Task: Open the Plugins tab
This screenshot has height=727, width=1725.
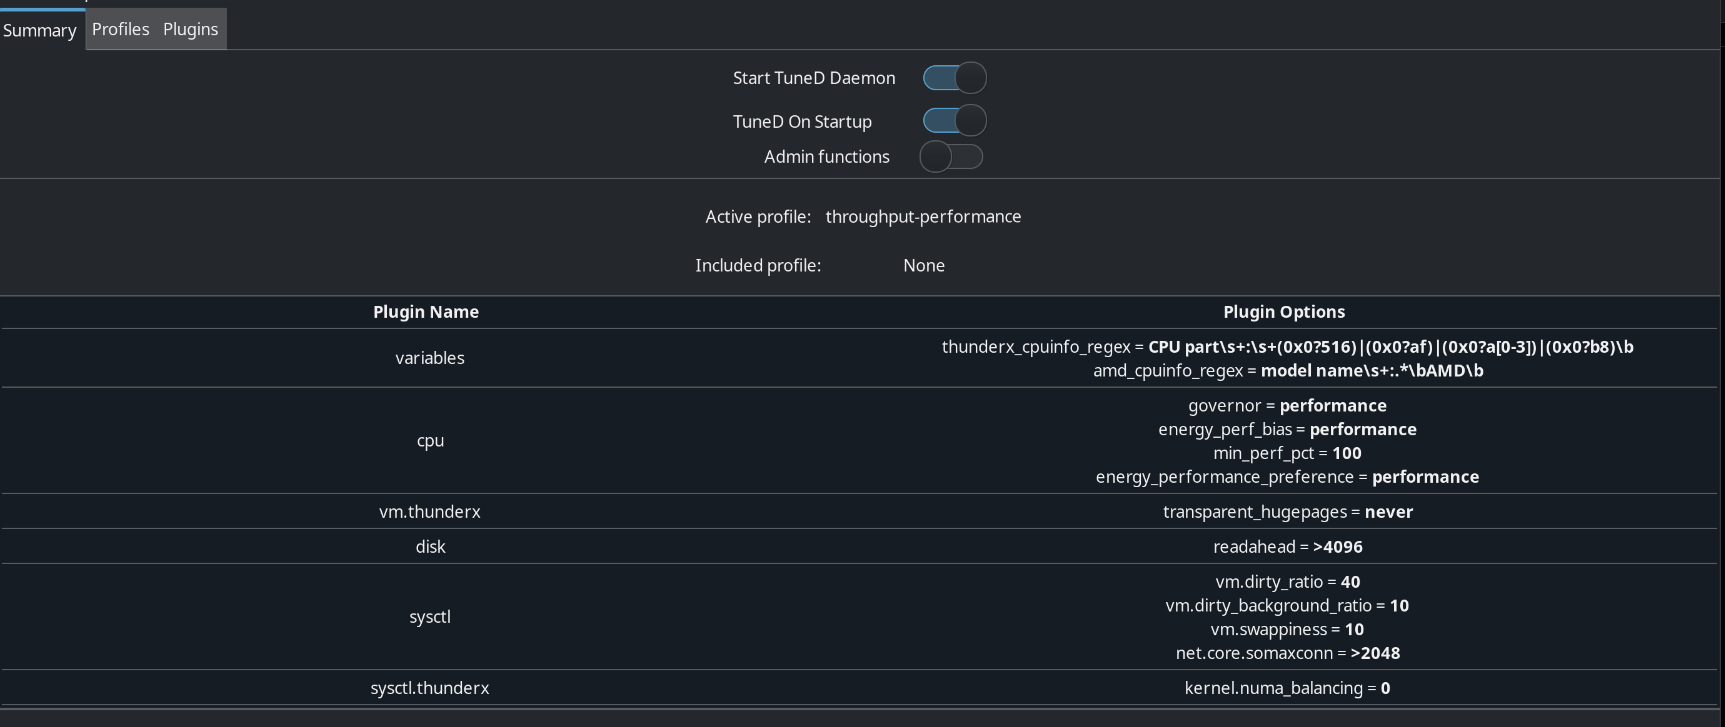Action: point(190,29)
